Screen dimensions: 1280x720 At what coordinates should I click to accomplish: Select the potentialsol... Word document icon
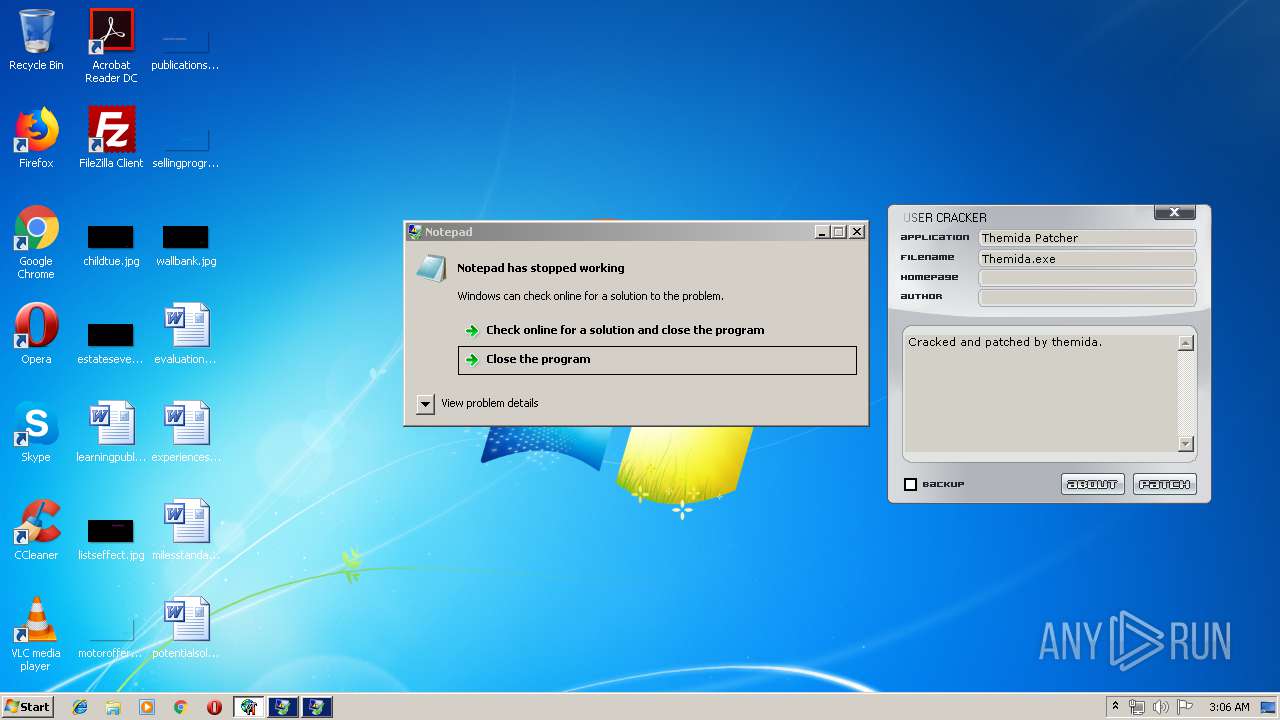point(186,628)
